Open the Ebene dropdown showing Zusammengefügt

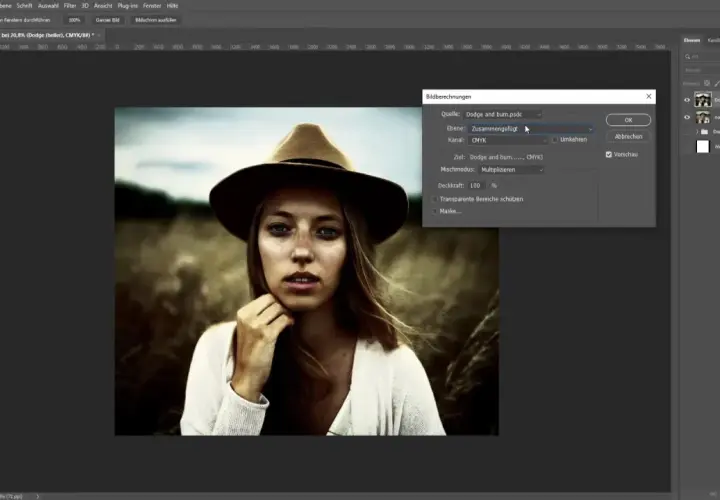(x=531, y=129)
